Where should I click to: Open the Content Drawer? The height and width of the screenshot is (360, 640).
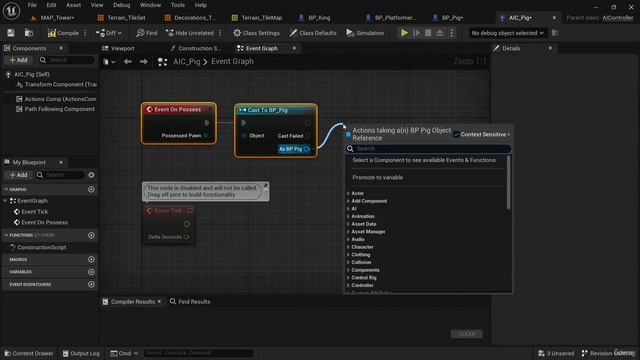[29, 353]
